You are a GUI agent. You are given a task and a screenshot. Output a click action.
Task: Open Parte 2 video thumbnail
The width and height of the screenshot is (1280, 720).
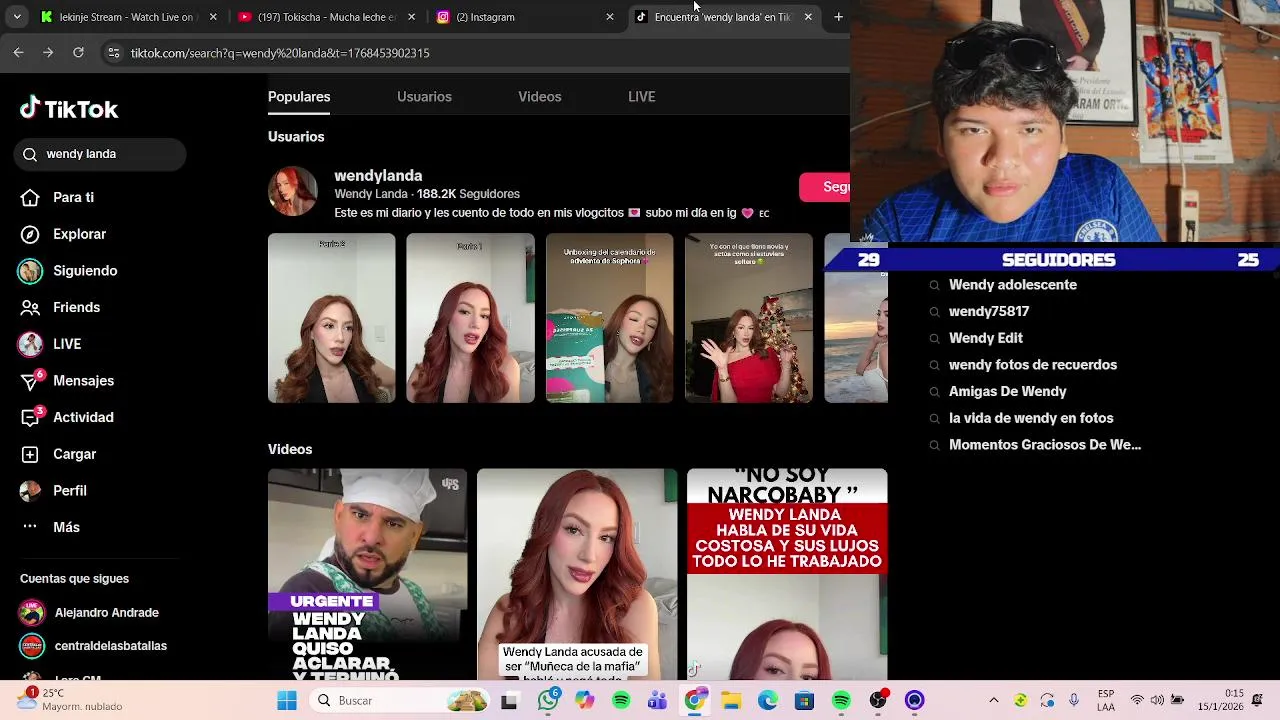point(332,318)
